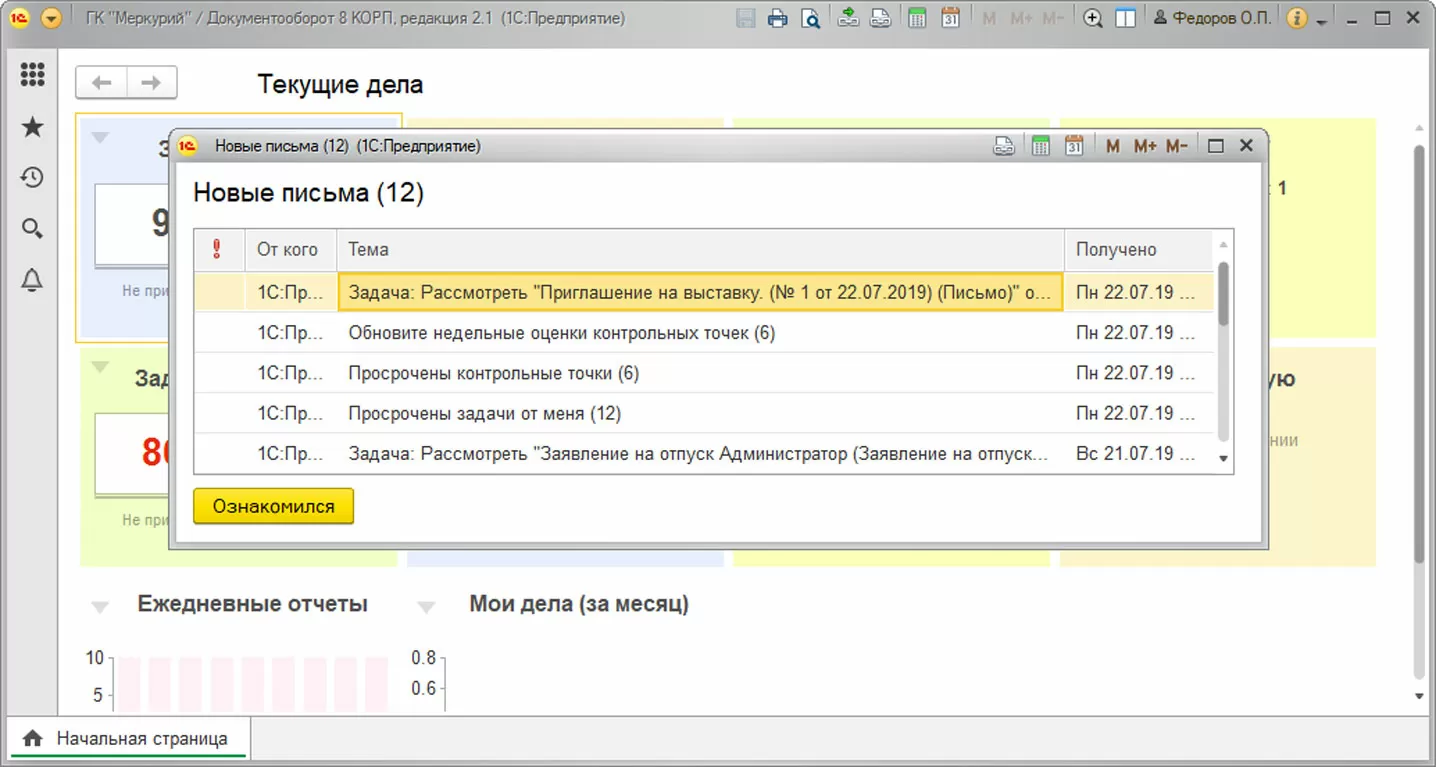Open Search magnifier in the sidebar

pos(32,229)
